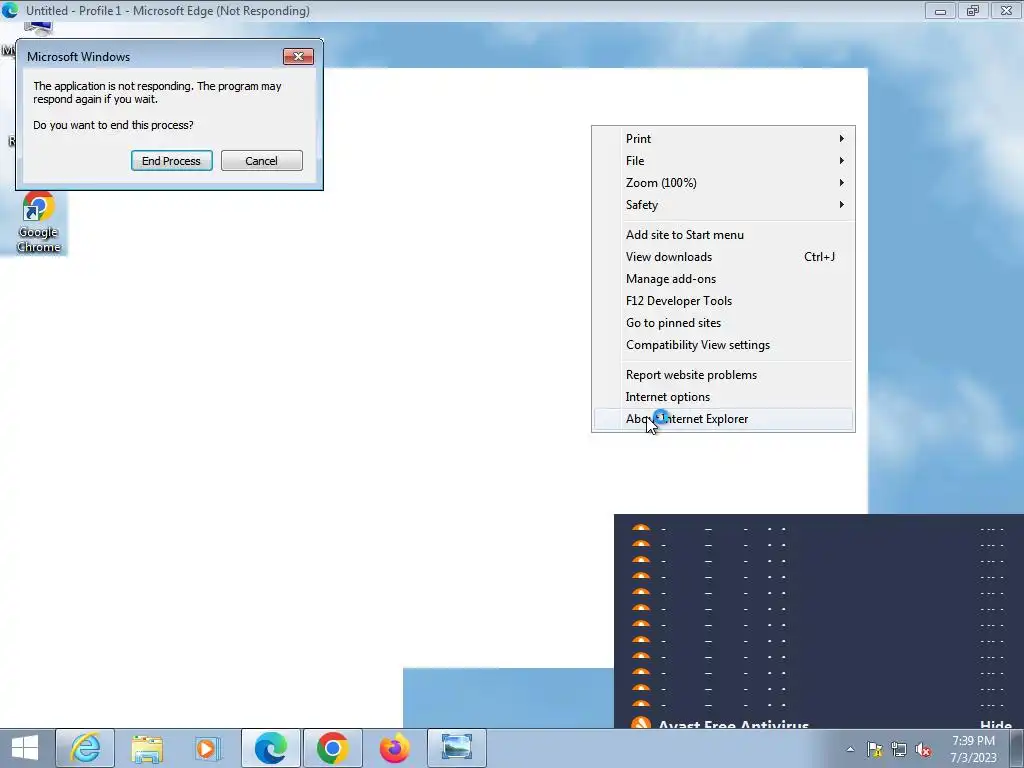Screen dimensions: 1024x768
Task: Select Go to pinned sites
Action: coord(723,323)
